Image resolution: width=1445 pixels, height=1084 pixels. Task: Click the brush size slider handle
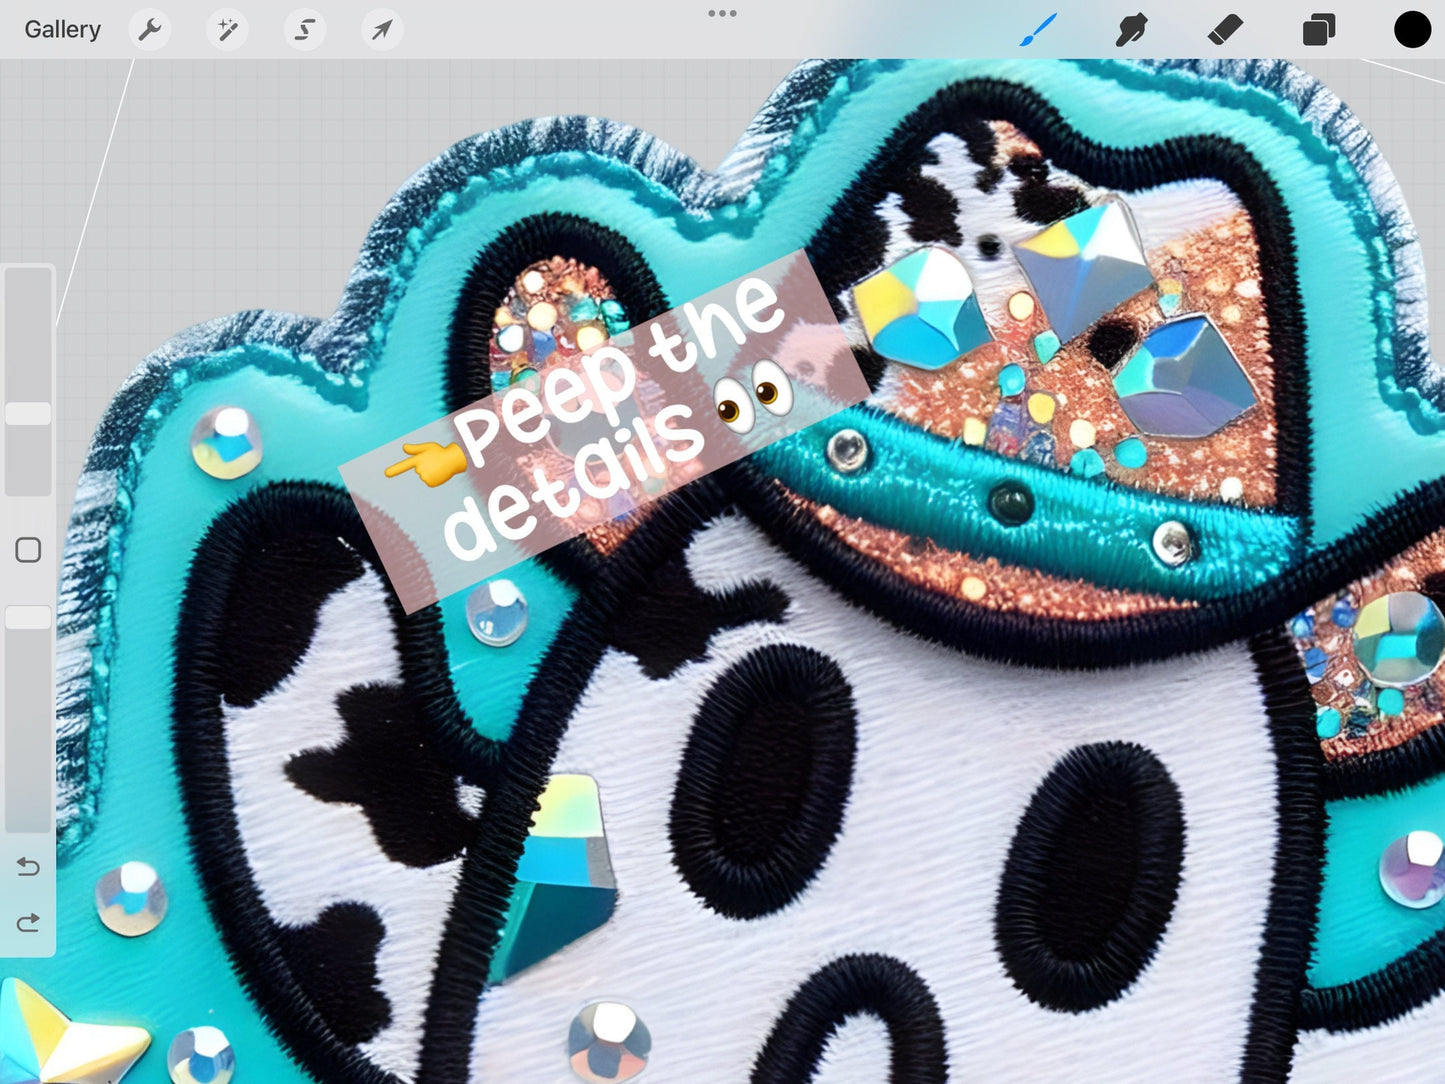(x=28, y=414)
